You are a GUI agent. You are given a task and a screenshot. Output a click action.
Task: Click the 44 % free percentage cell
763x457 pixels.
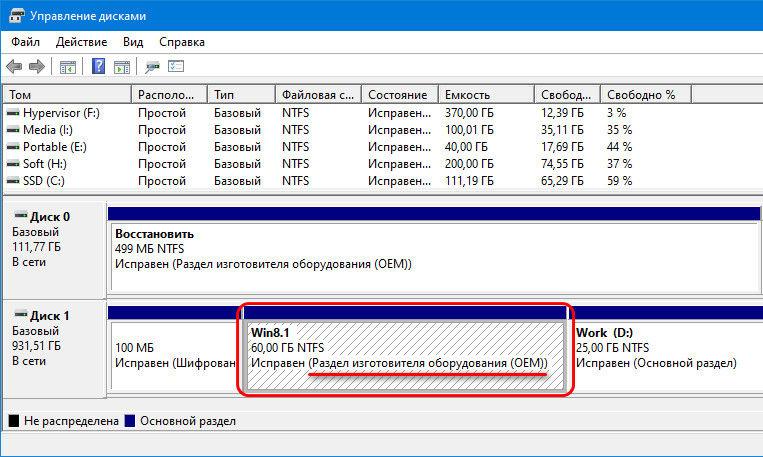619,147
